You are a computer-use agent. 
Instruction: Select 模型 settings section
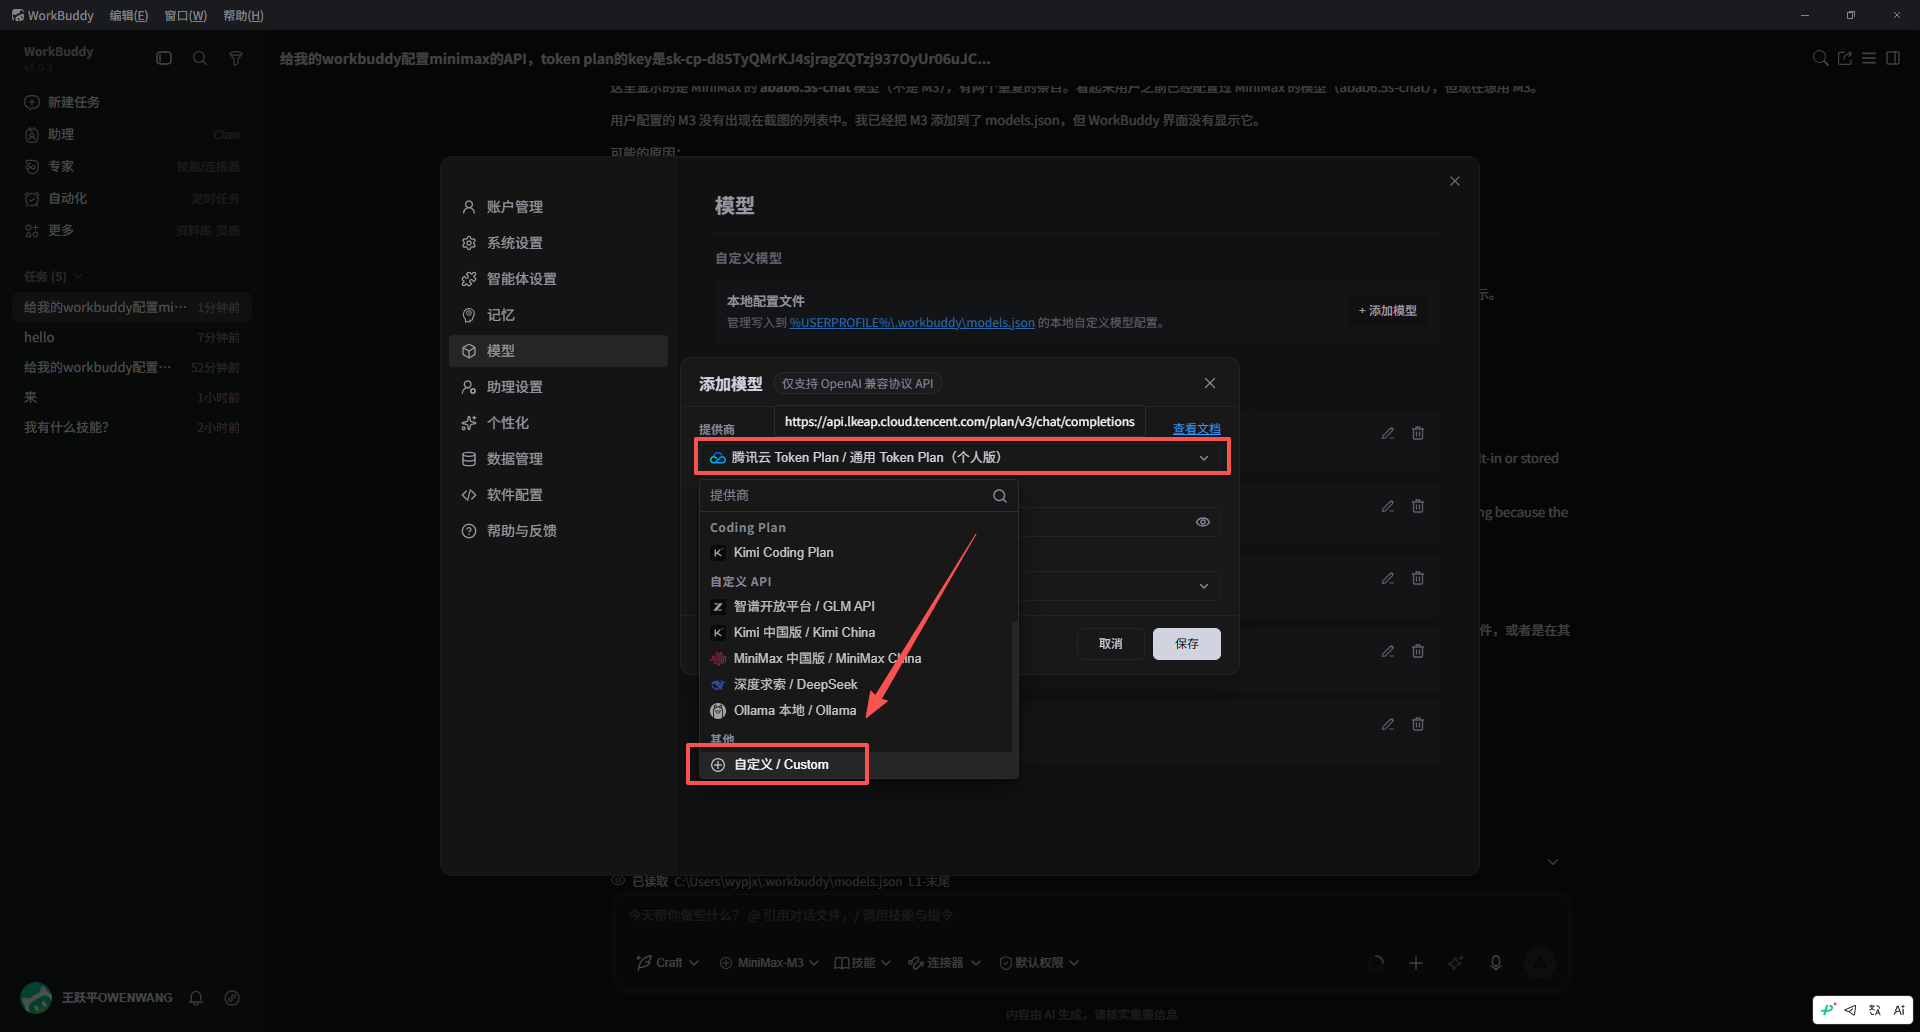[x=558, y=351]
